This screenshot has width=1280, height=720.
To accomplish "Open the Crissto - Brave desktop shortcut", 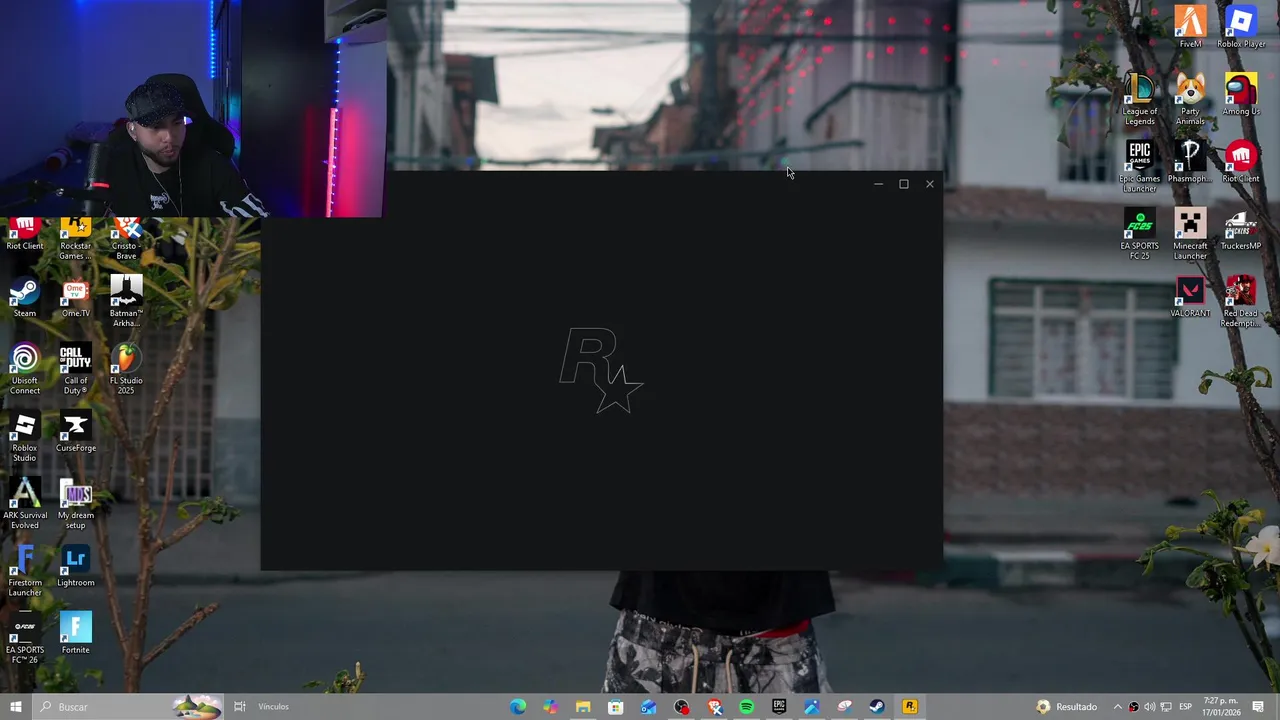I will (x=126, y=238).
